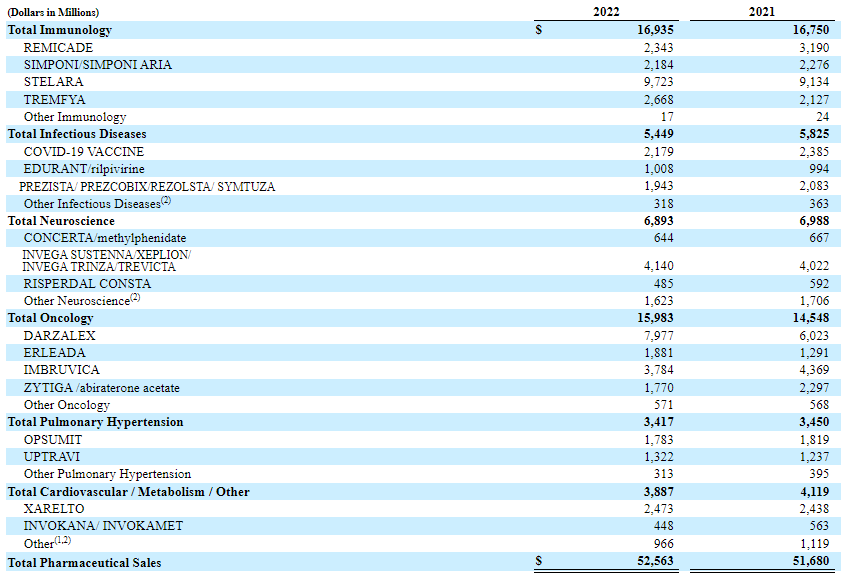Select TREMFYA 2022 value 2,668
The height and width of the screenshot is (578, 841).
(x=659, y=100)
